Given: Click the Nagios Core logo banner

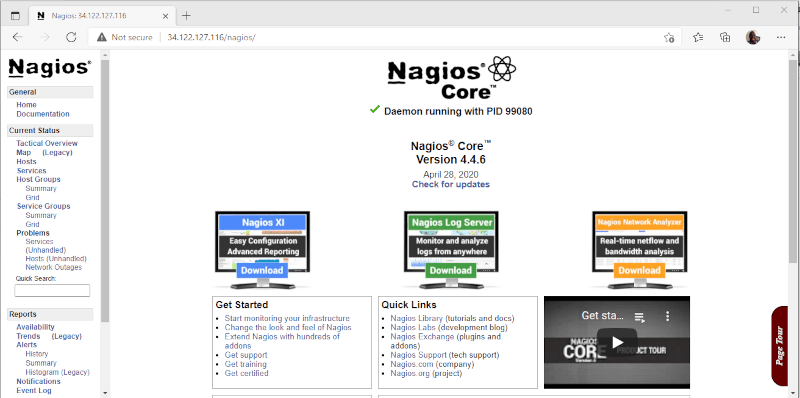Looking at the screenshot, I should (452, 78).
